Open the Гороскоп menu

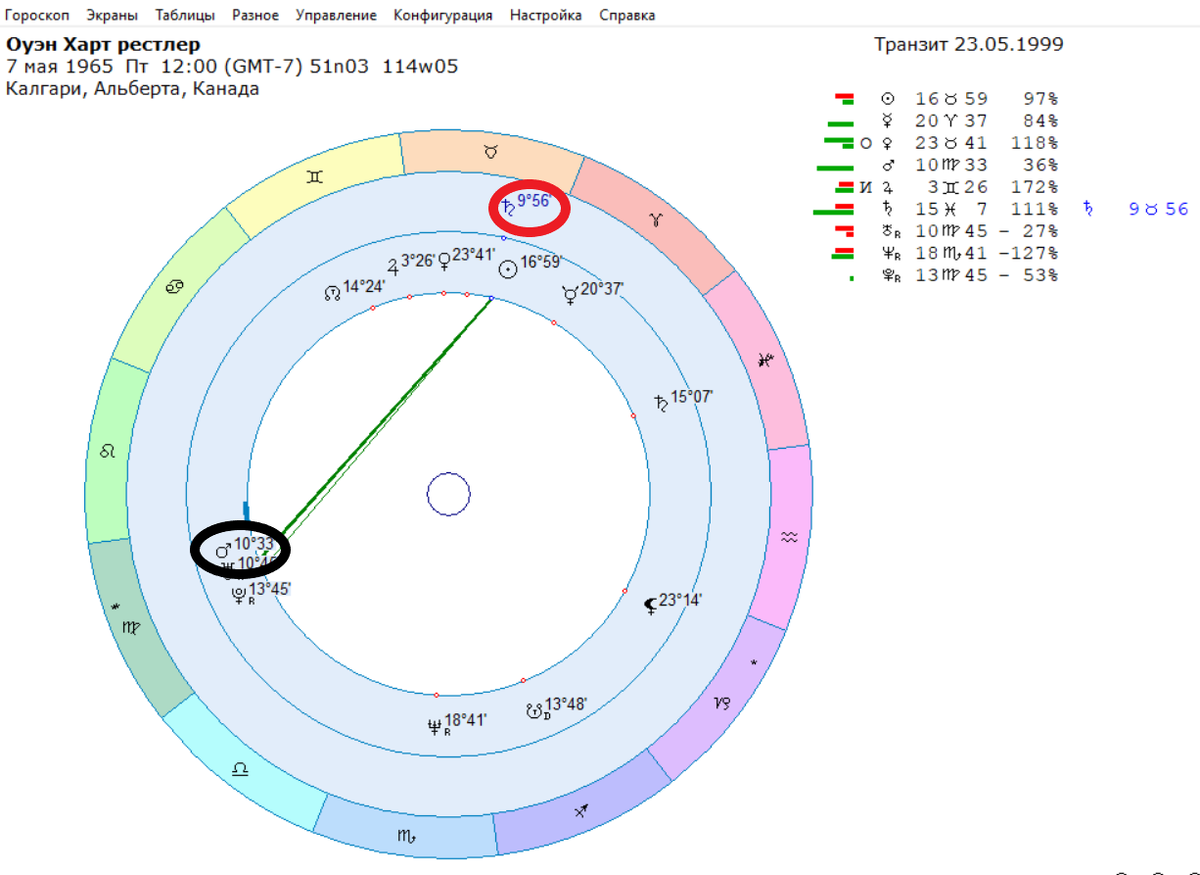pos(38,15)
